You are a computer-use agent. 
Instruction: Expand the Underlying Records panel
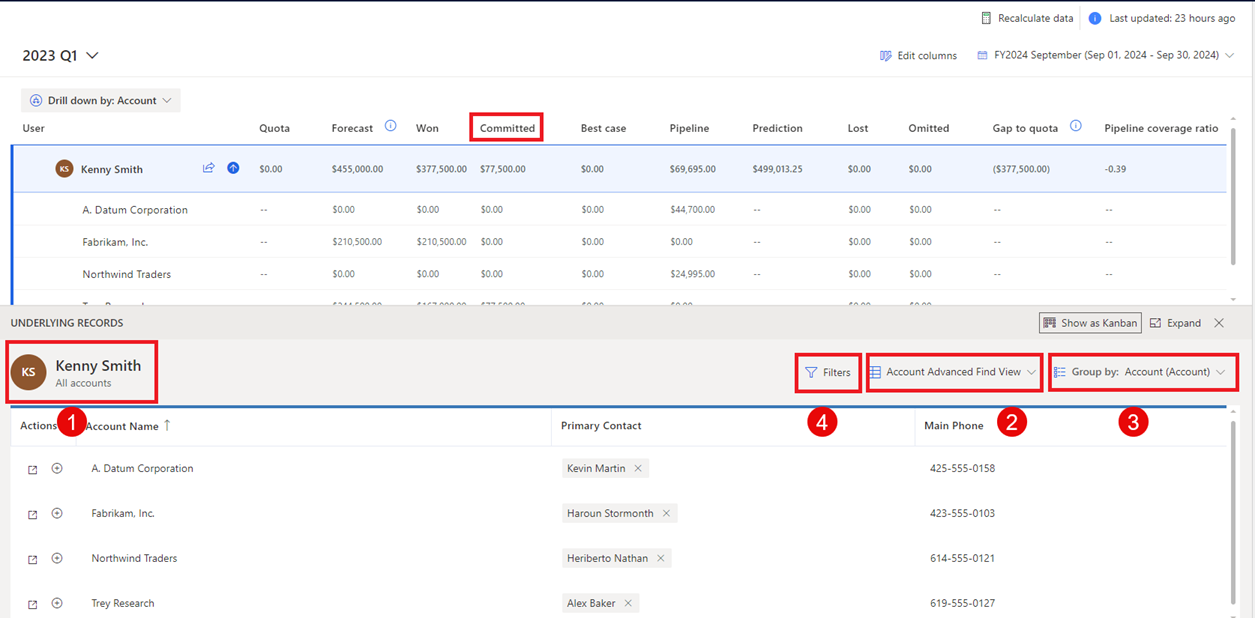1175,322
